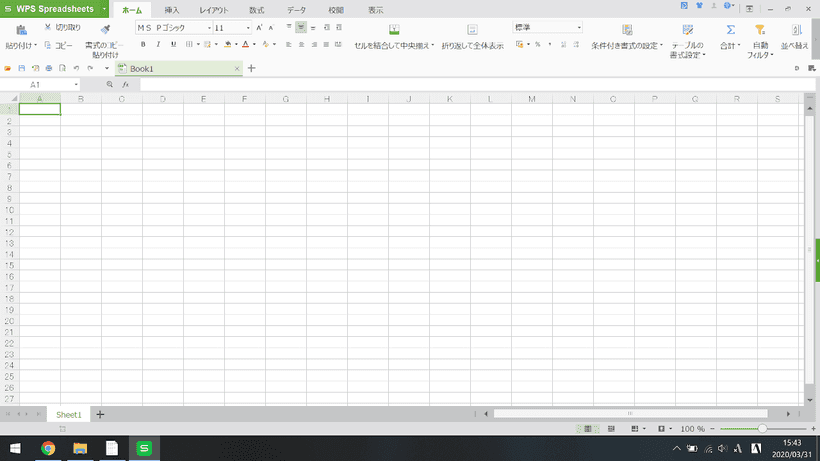Click the distributed alignment icon

tap(338, 45)
